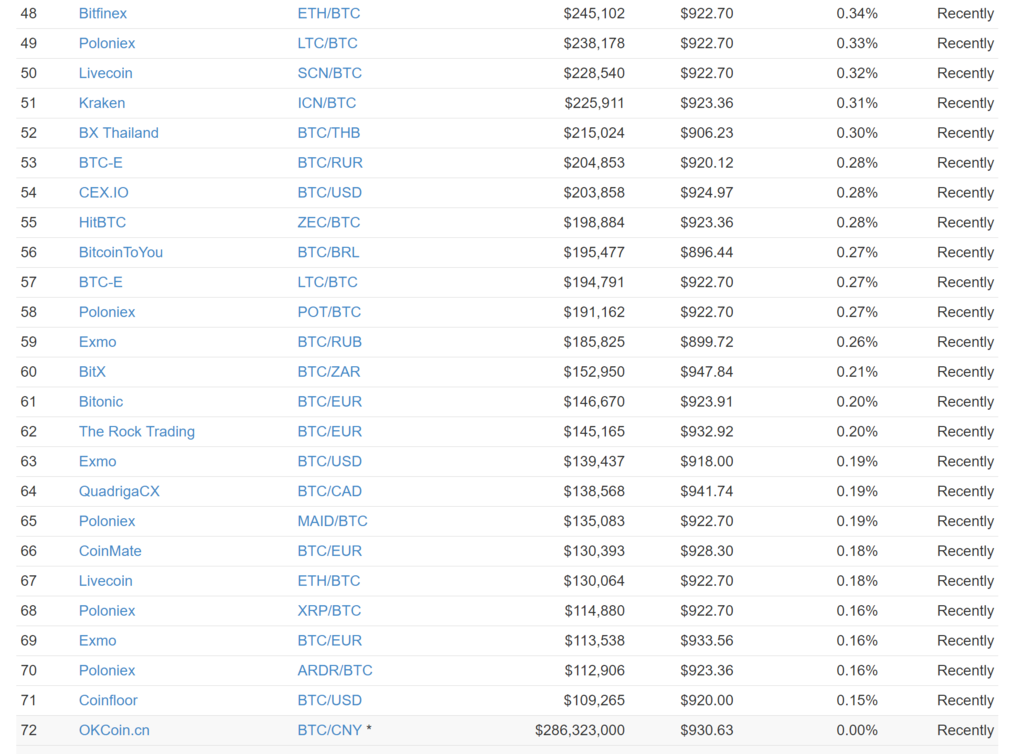This screenshot has width=1024, height=754.
Task: Go to the BitcoinToYou exchange
Action: click(x=120, y=252)
